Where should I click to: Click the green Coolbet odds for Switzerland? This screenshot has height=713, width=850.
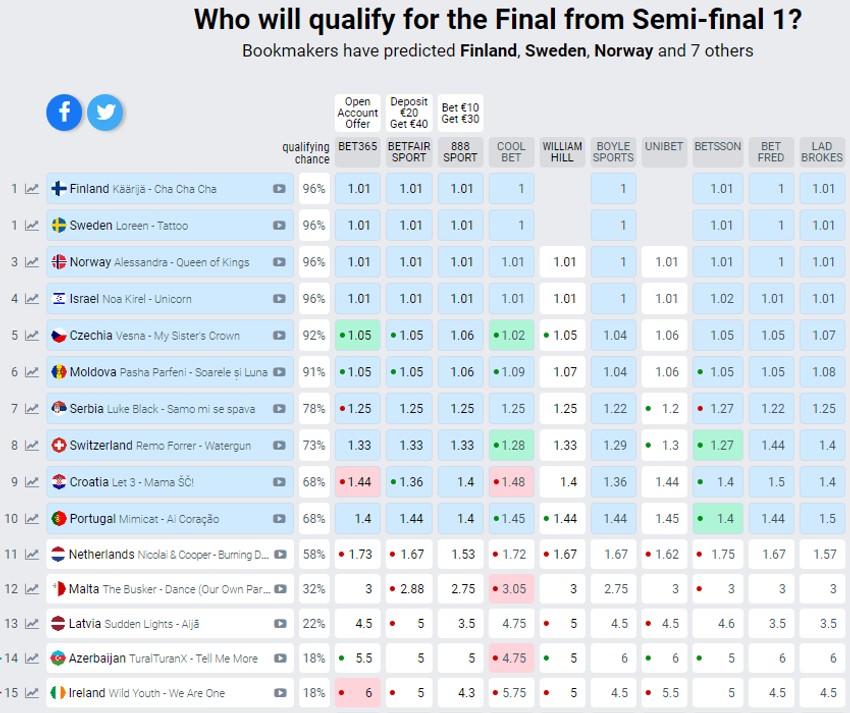point(511,446)
